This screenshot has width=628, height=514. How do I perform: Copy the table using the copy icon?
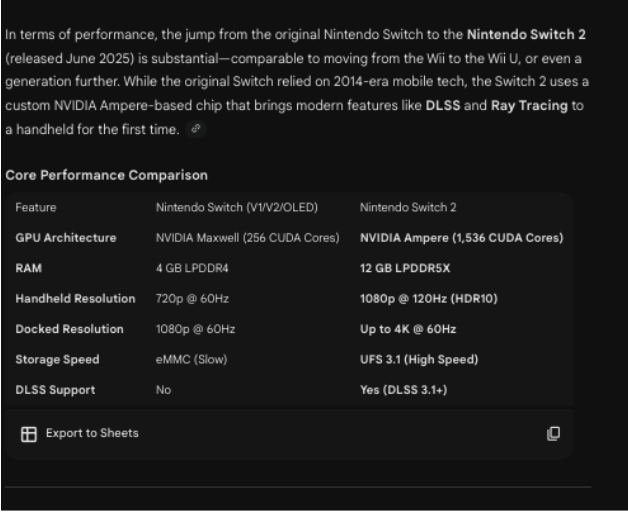(x=553, y=434)
